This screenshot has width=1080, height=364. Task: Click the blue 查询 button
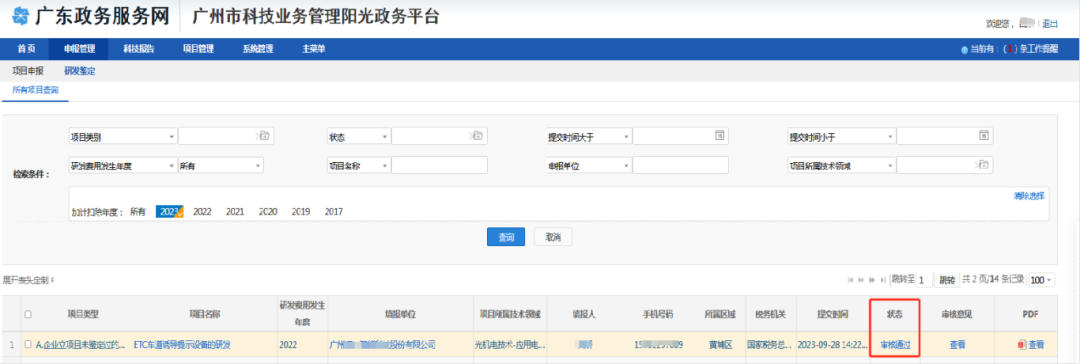(506, 237)
